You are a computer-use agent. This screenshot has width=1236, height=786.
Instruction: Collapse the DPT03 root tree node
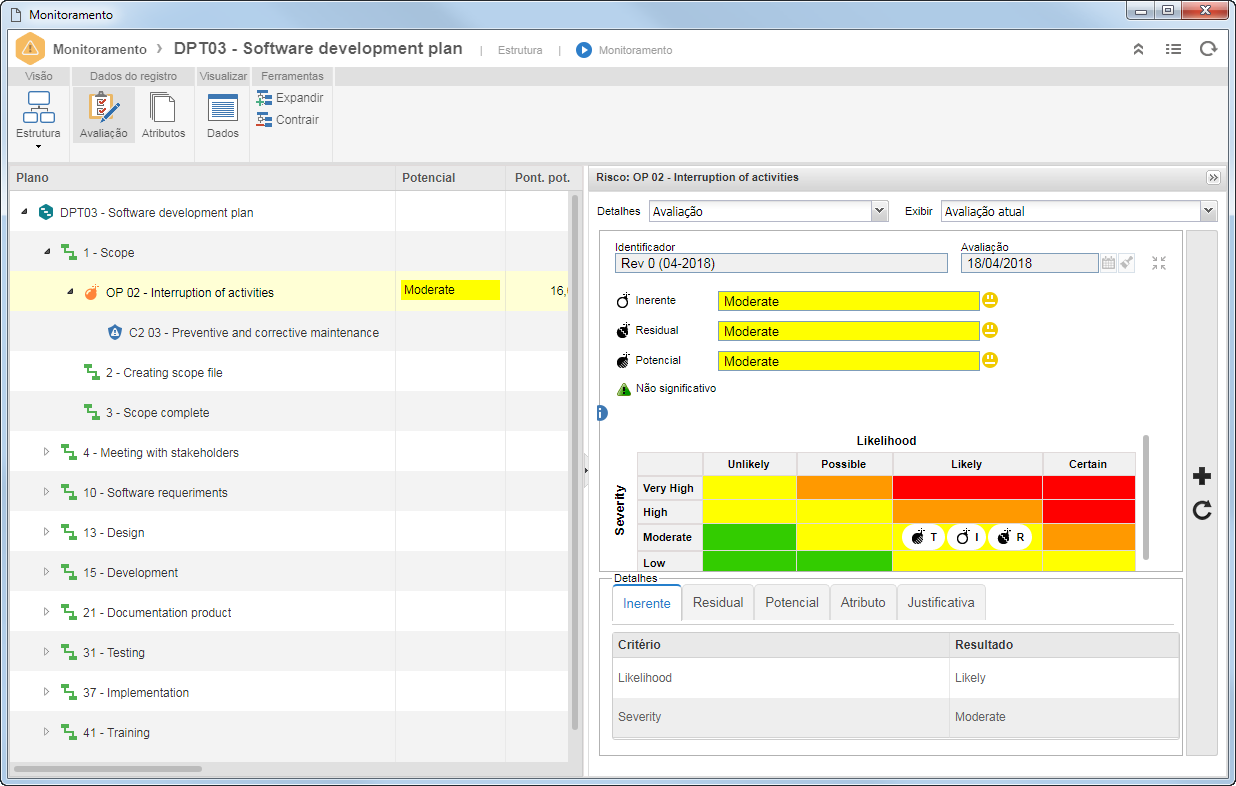24,212
